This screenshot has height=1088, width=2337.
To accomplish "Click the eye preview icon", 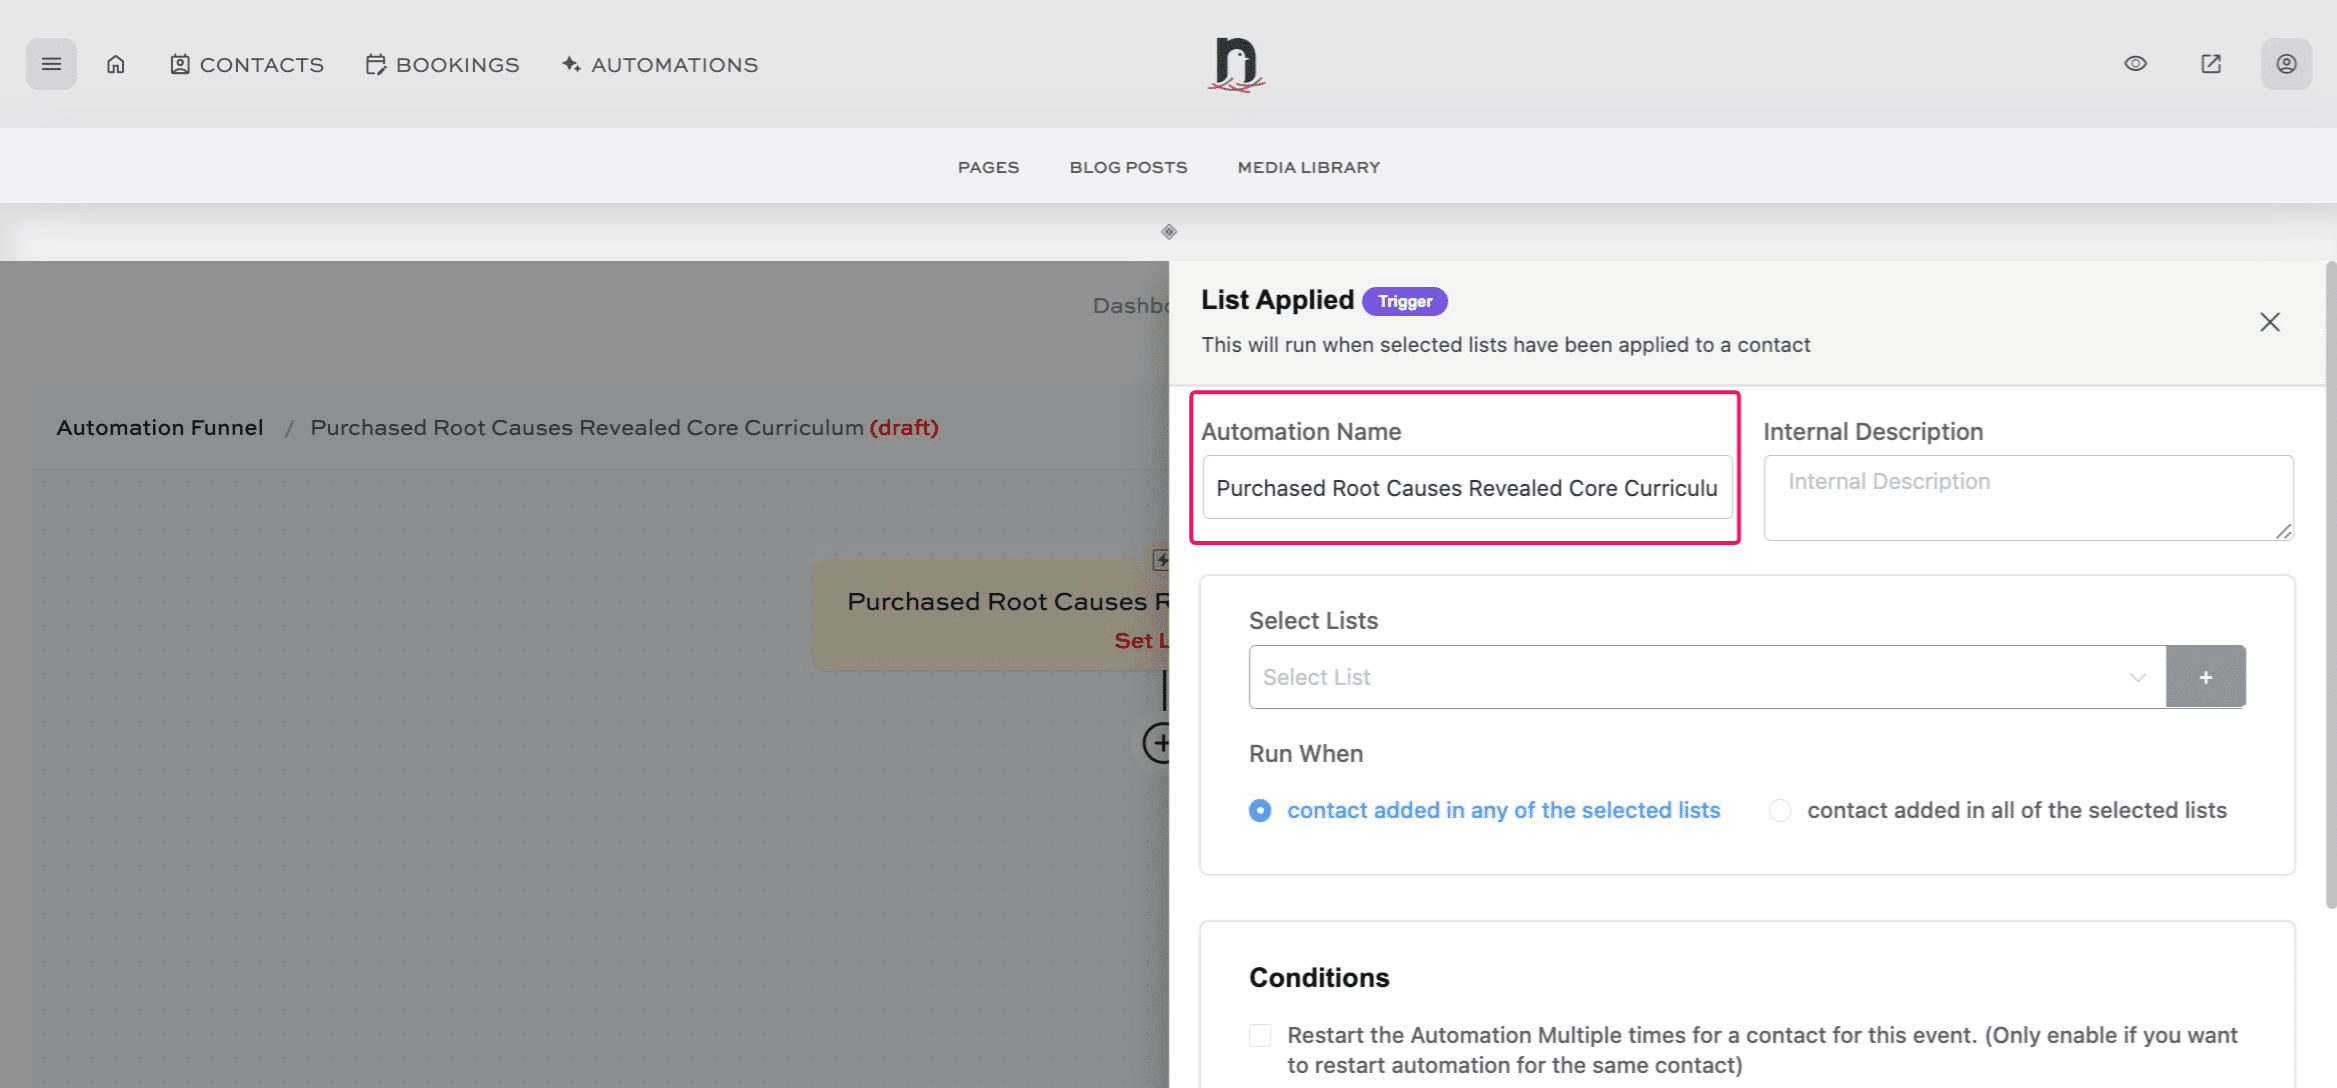I will [2135, 64].
